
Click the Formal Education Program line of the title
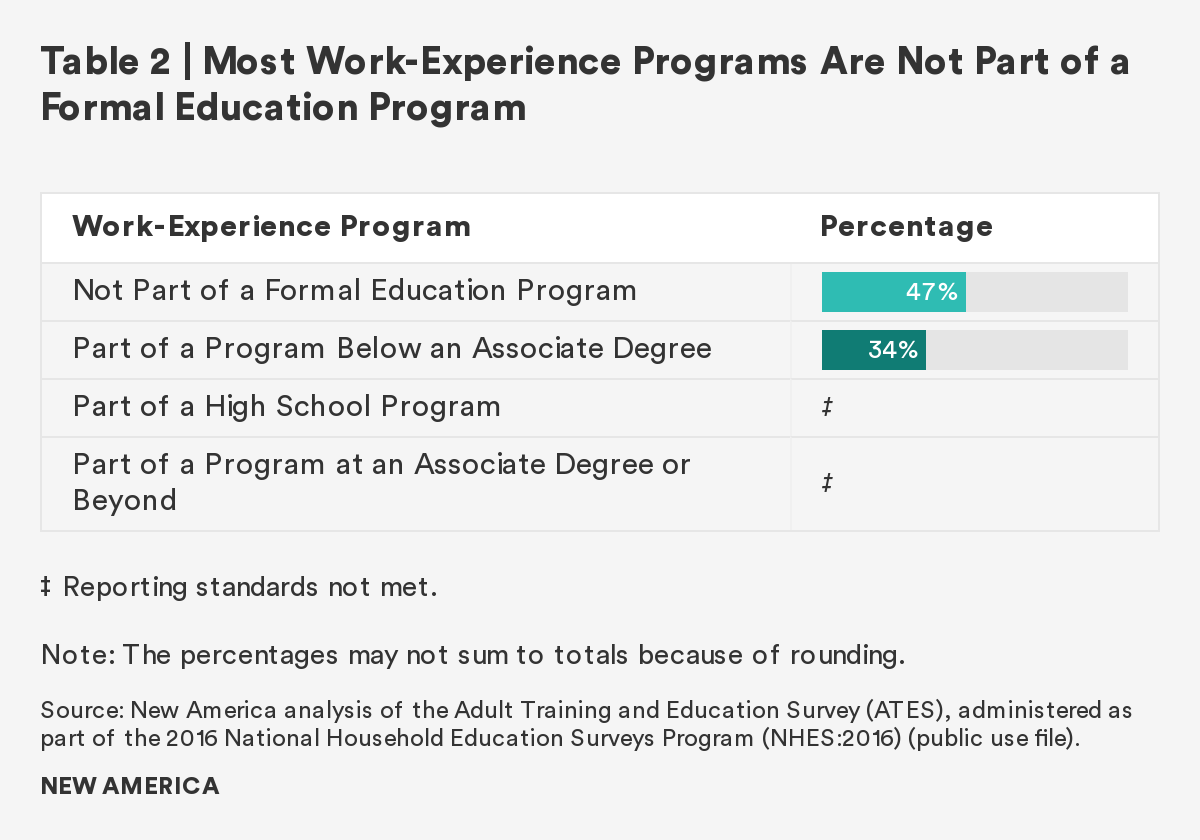[x=283, y=107]
